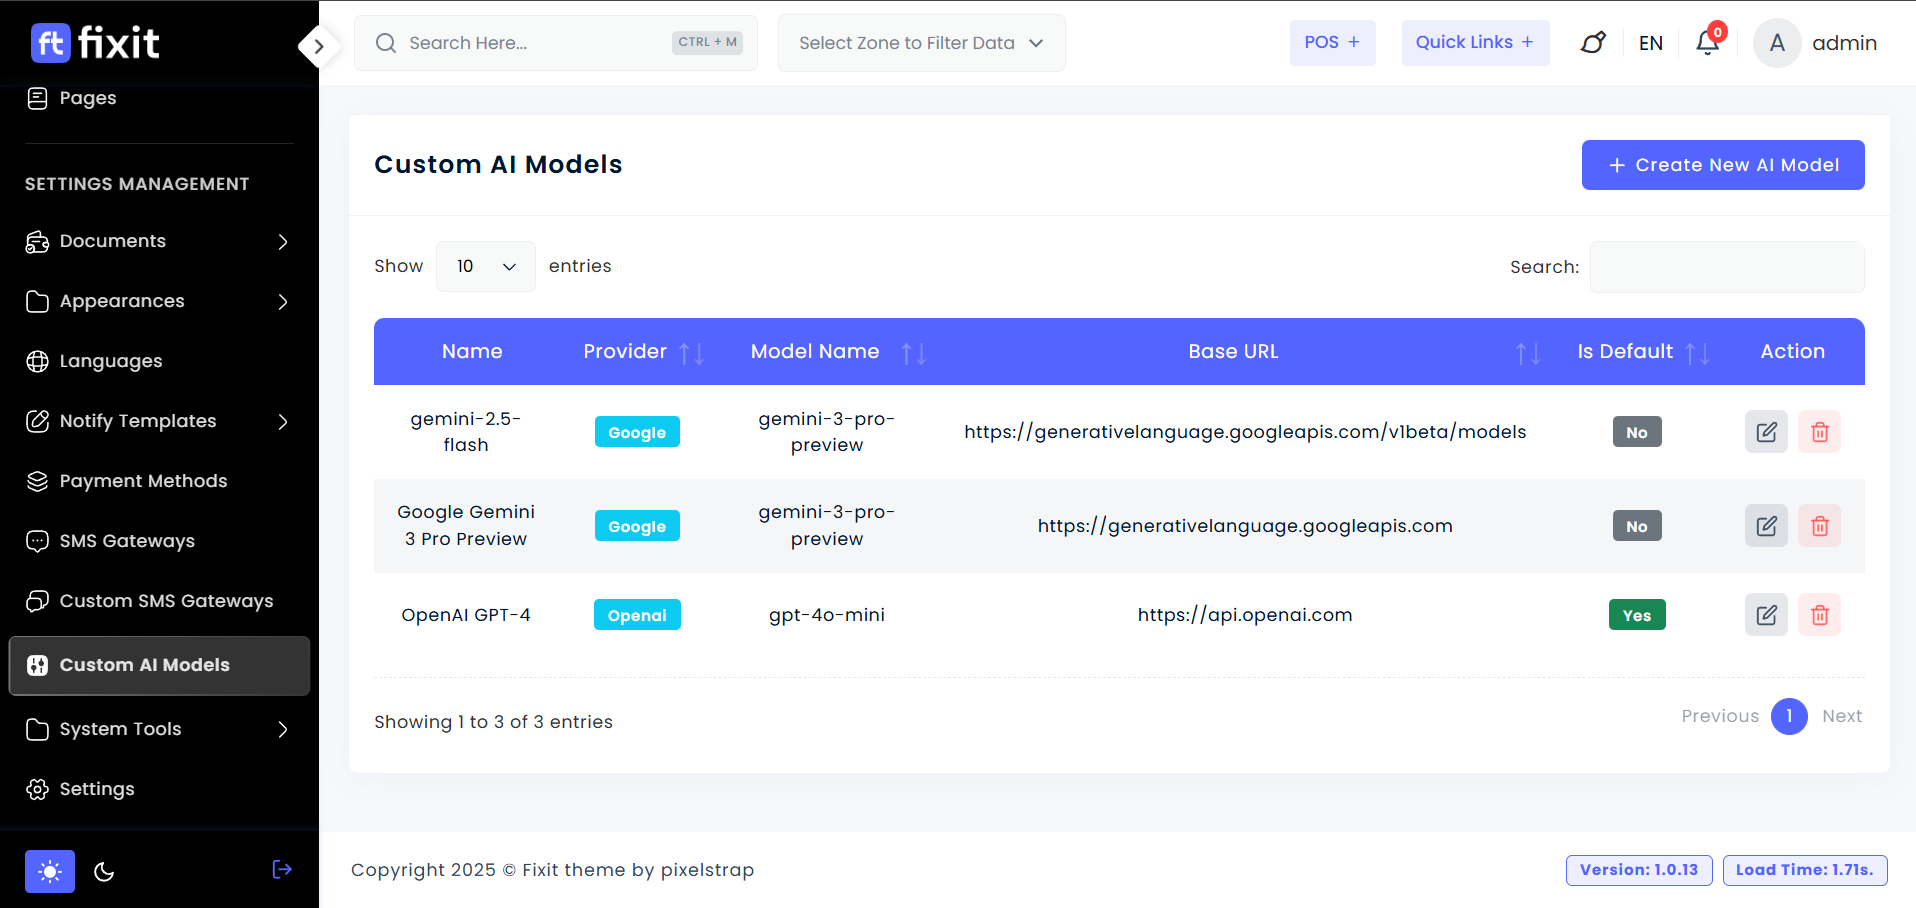Screen dimensions: 1916x908
Task: Delete the gemini-2.5-flash model row
Action: [x=1819, y=432]
